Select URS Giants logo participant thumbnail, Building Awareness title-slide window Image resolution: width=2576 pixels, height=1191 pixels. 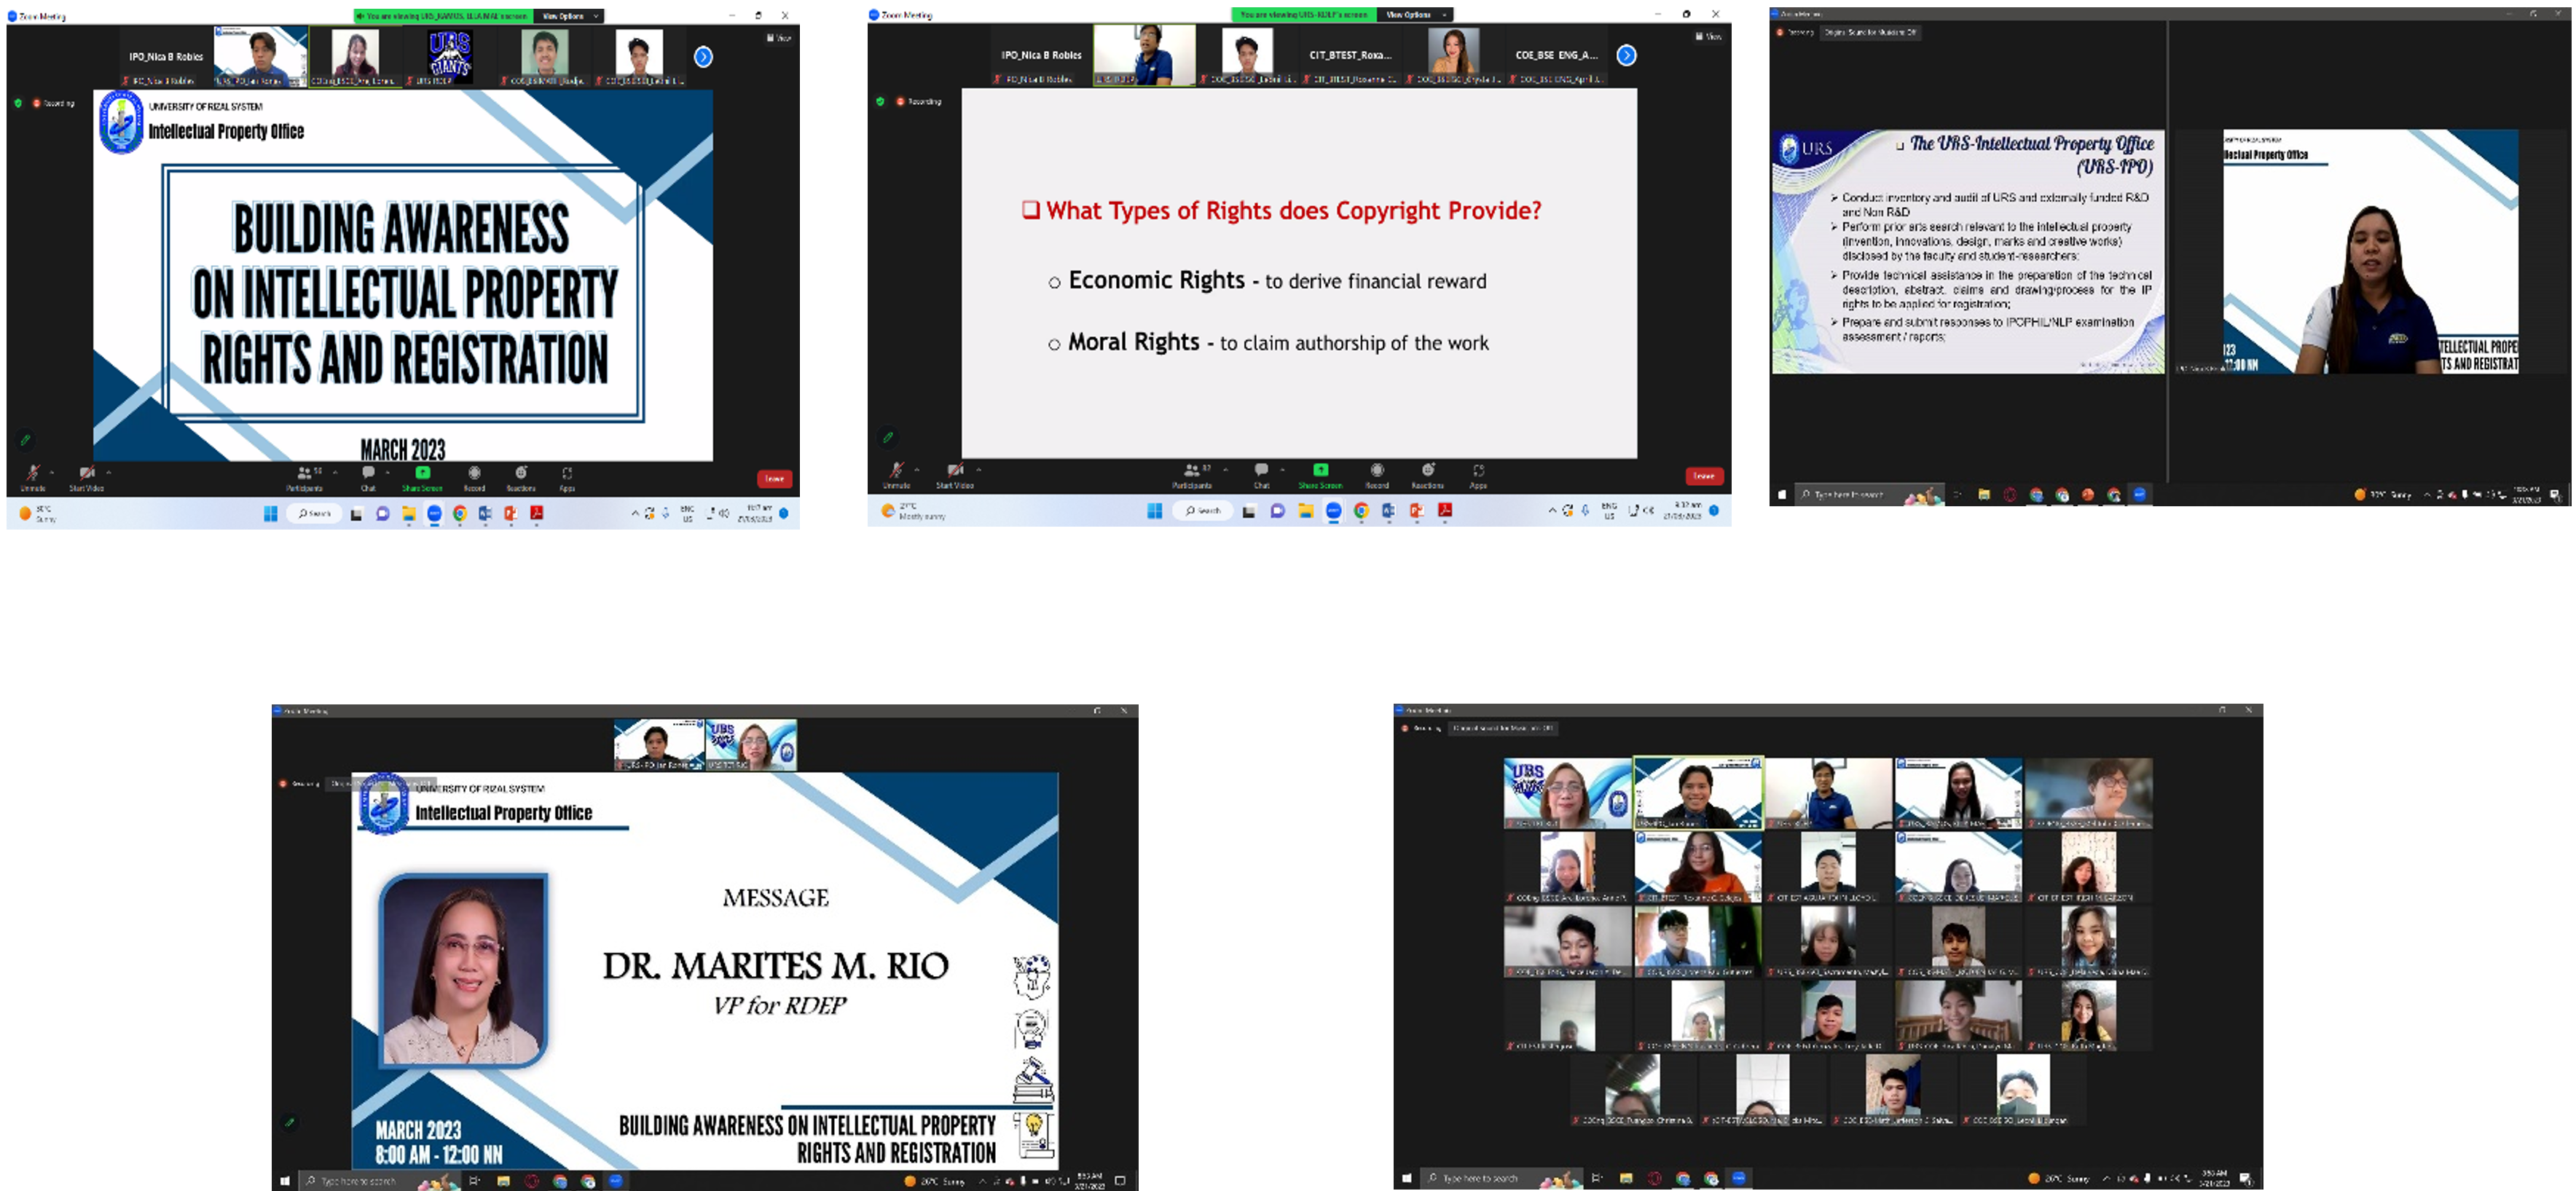pos(450,55)
